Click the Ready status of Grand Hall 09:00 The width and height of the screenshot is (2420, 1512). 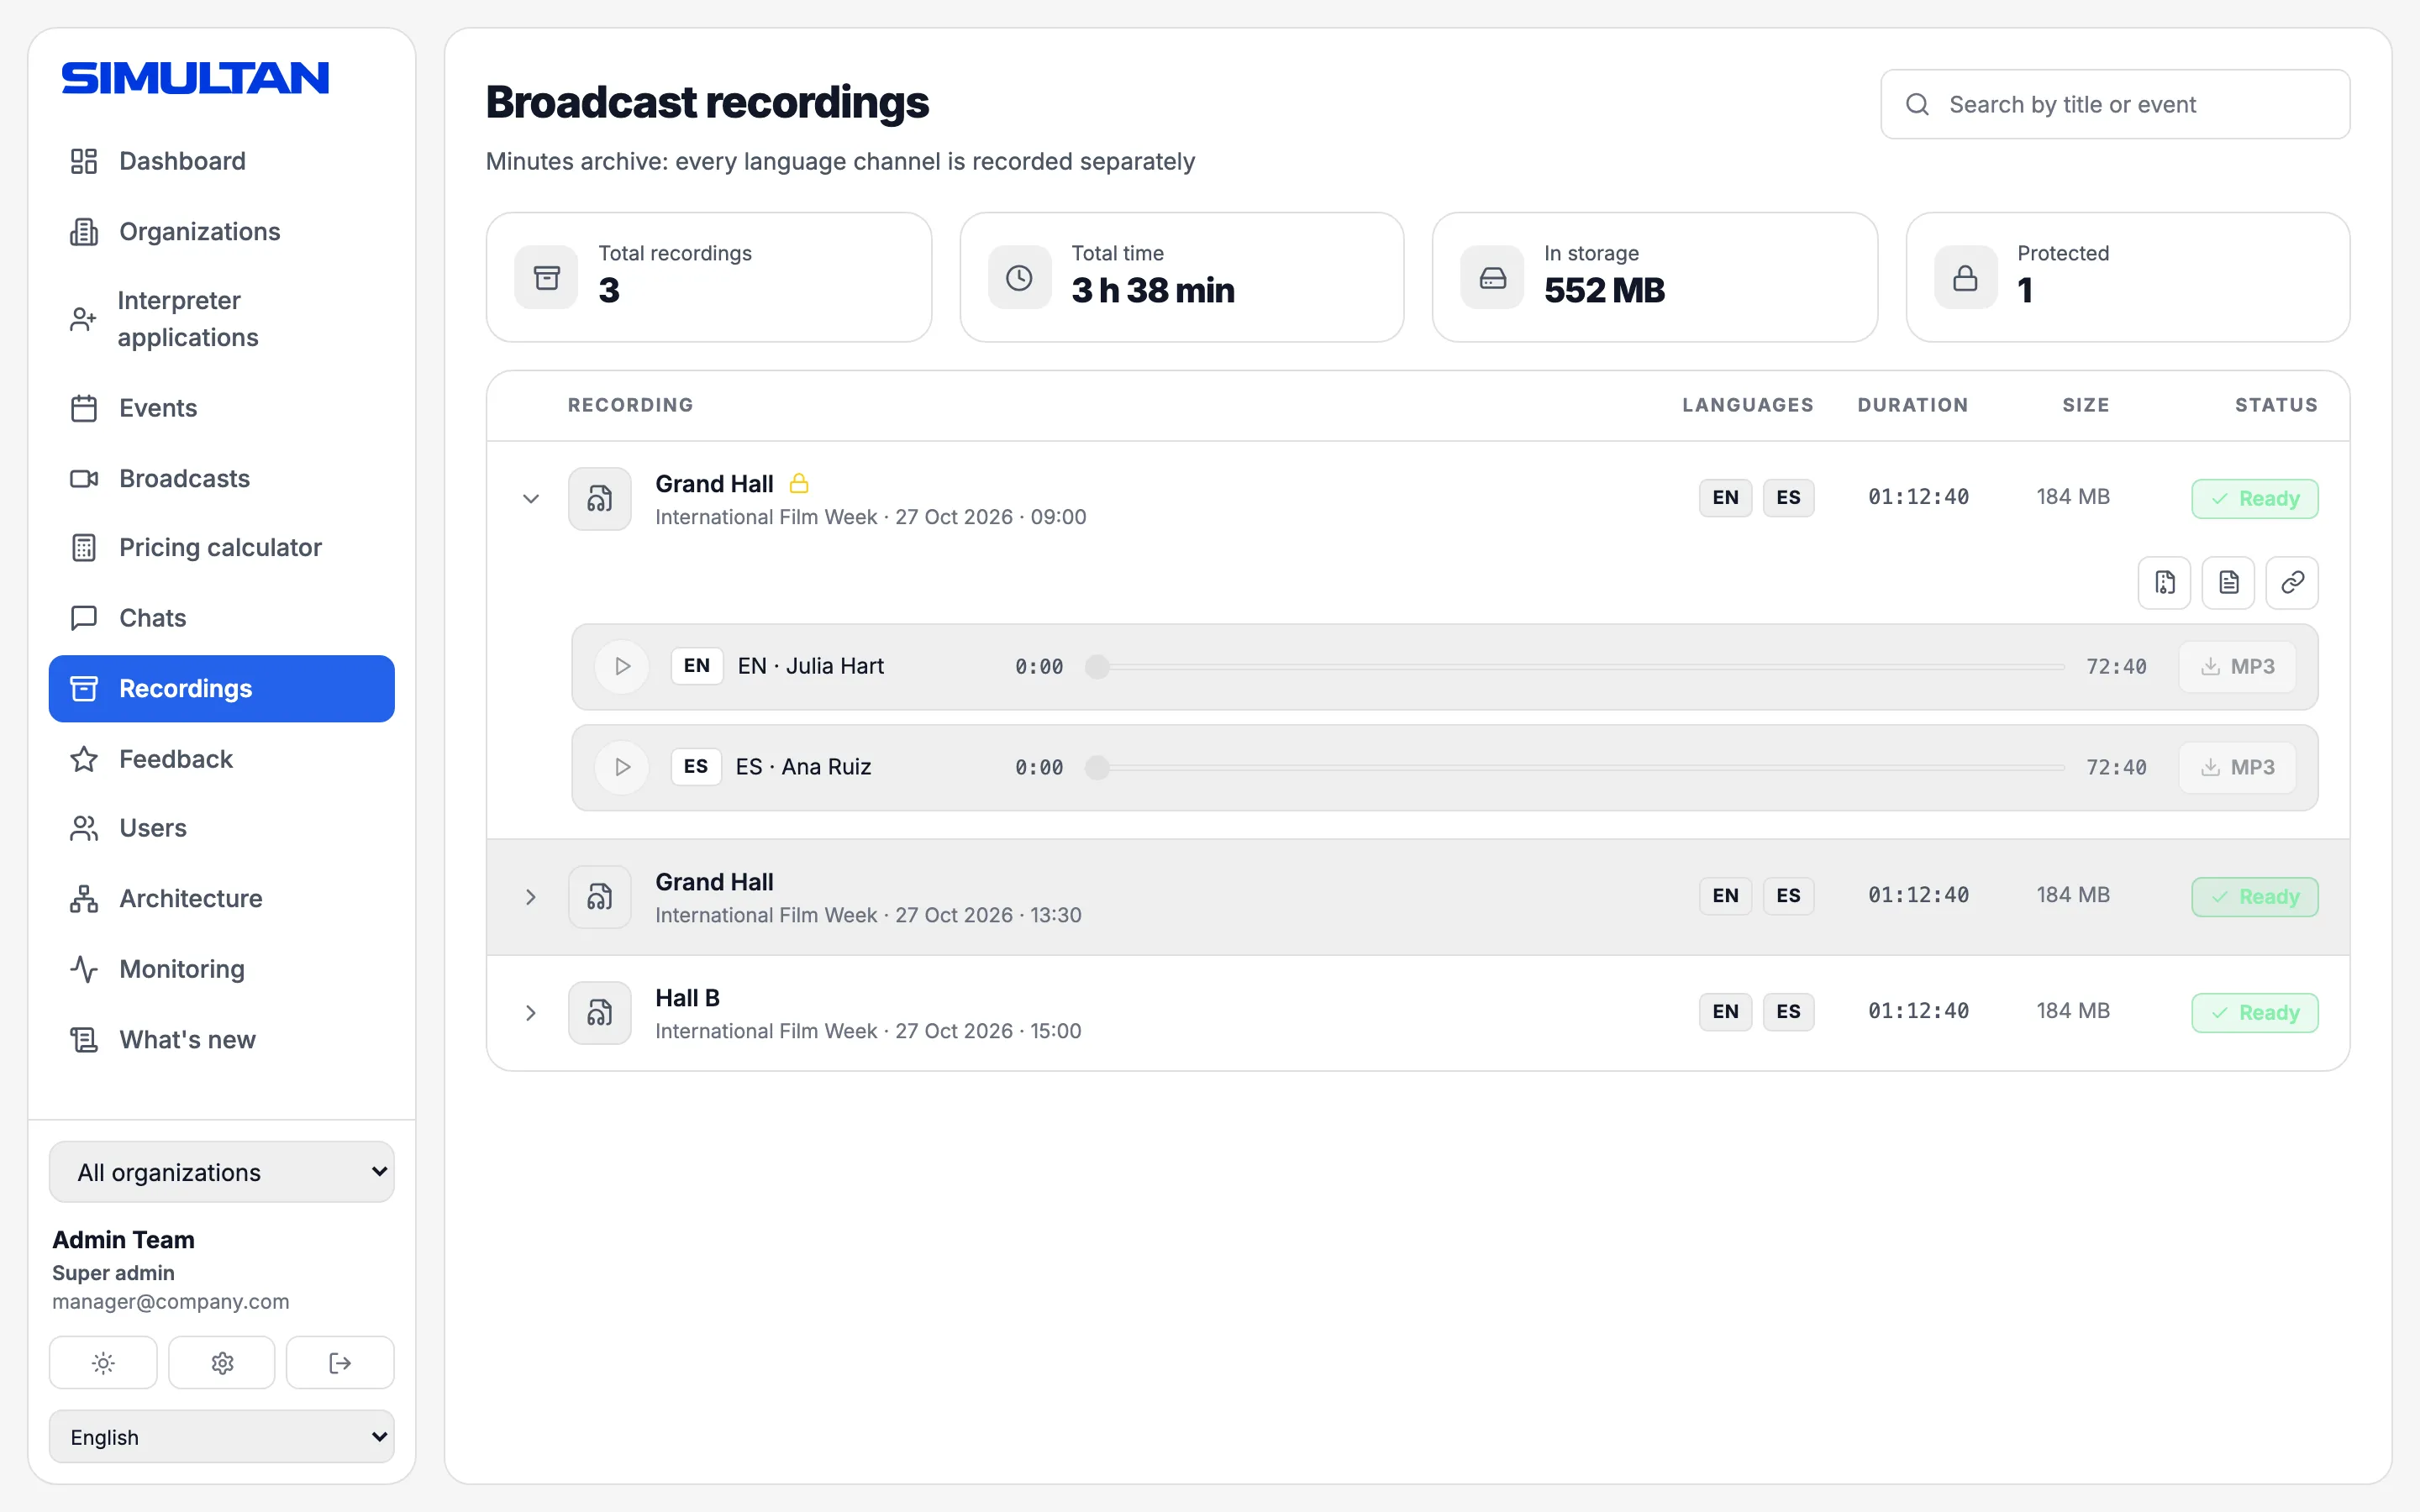[x=2255, y=498]
